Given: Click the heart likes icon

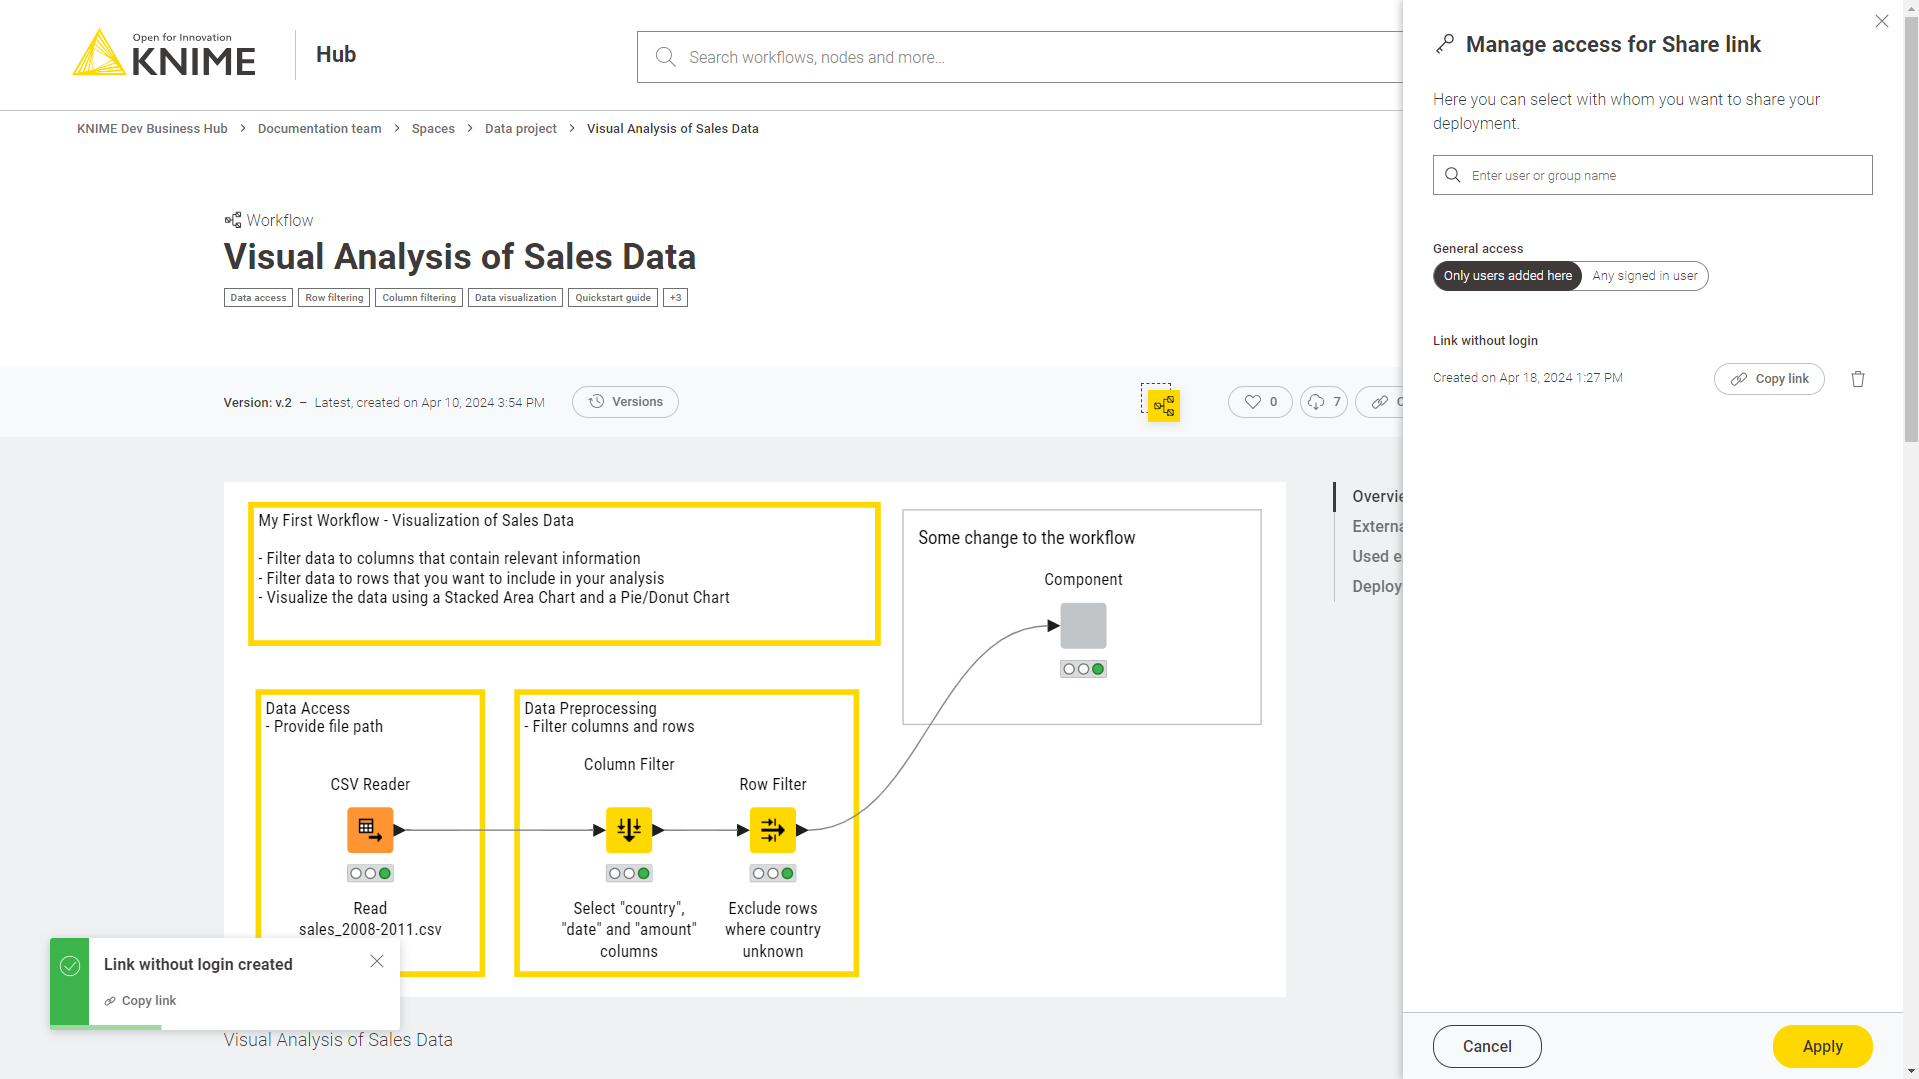Looking at the screenshot, I should pos(1252,402).
